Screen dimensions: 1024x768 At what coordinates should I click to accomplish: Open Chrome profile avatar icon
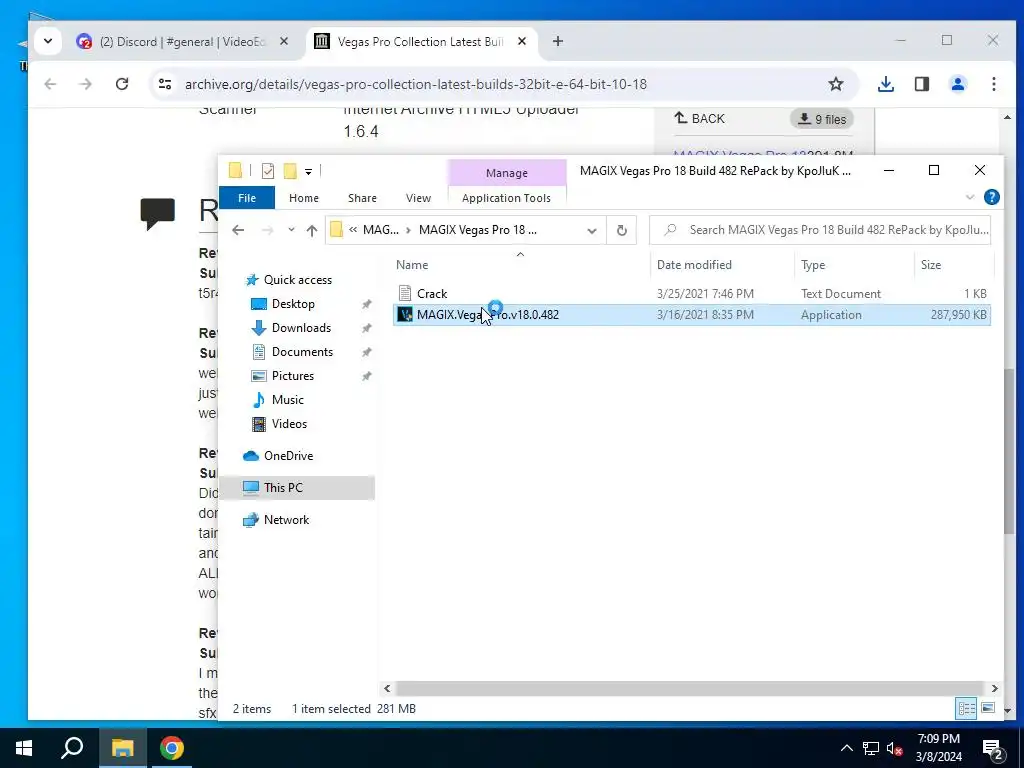pos(957,84)
